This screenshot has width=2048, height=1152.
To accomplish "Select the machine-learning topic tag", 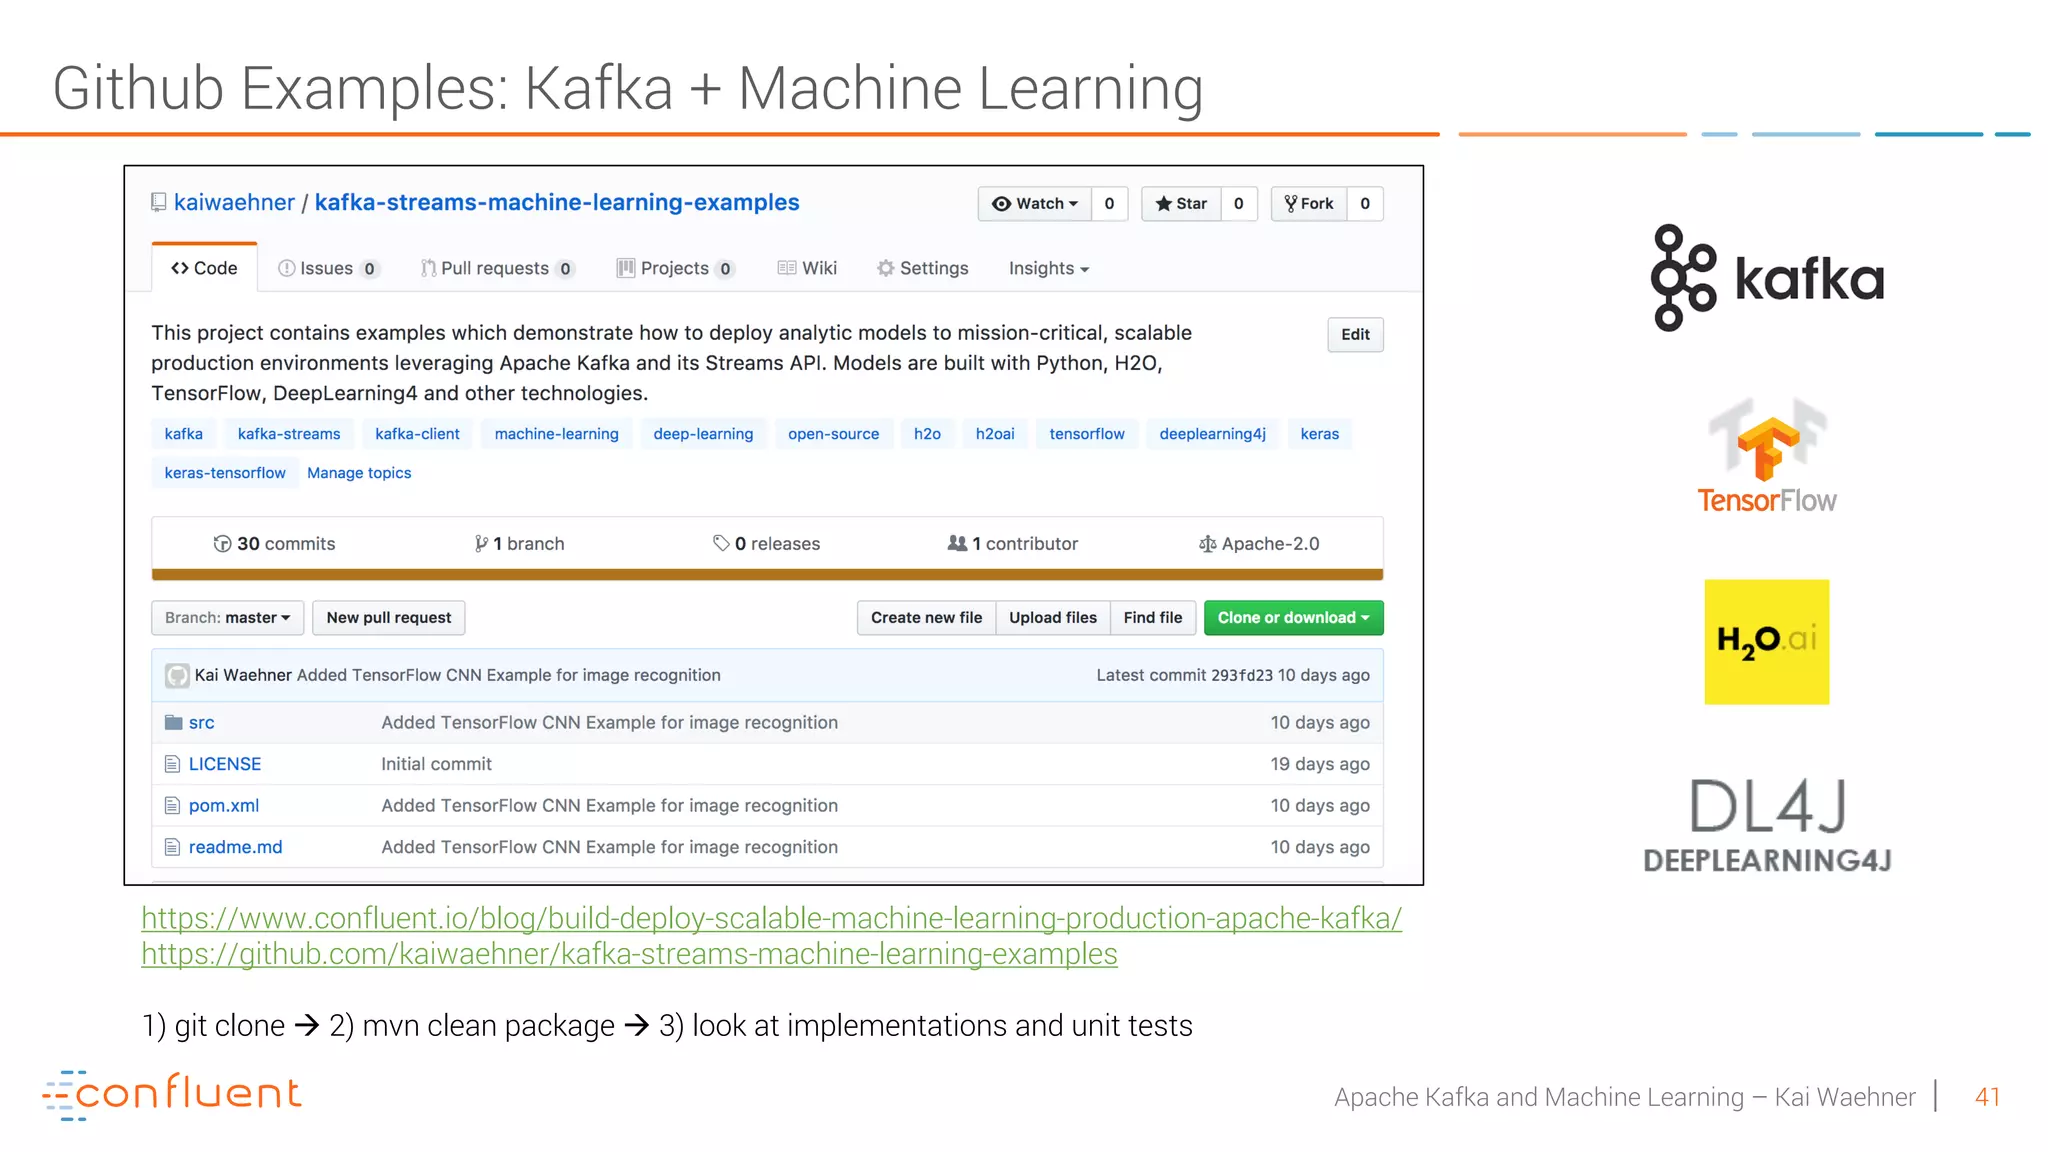I will coord(557,434).
